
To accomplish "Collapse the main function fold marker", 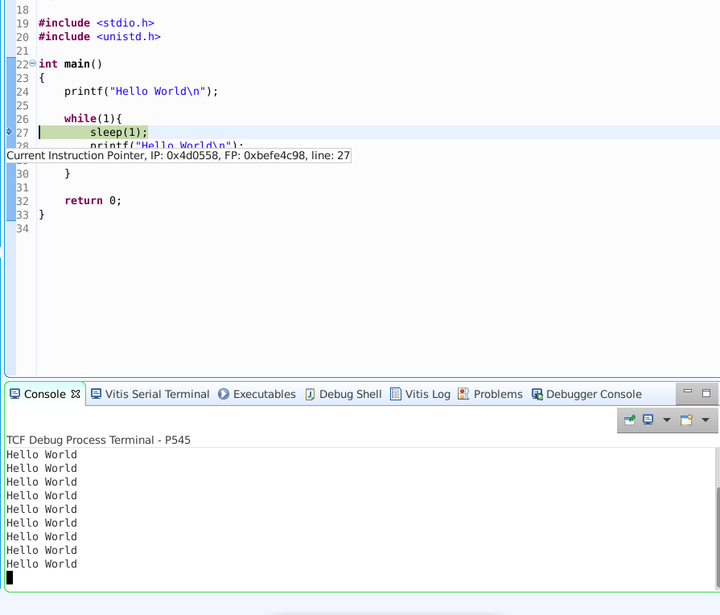I will coord(32,64).
